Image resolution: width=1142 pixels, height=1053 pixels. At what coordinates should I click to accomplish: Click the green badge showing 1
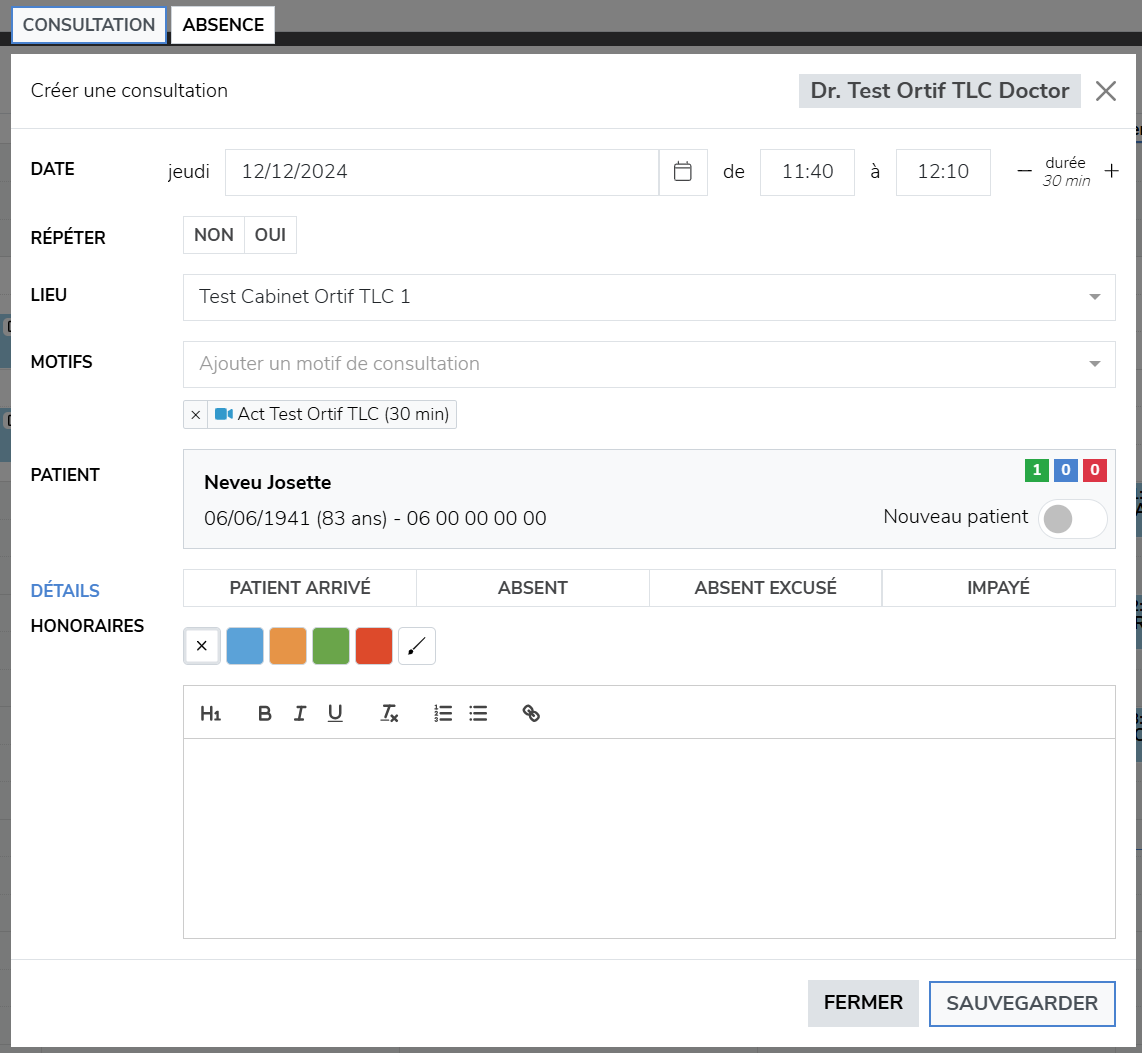point(1036,470)
